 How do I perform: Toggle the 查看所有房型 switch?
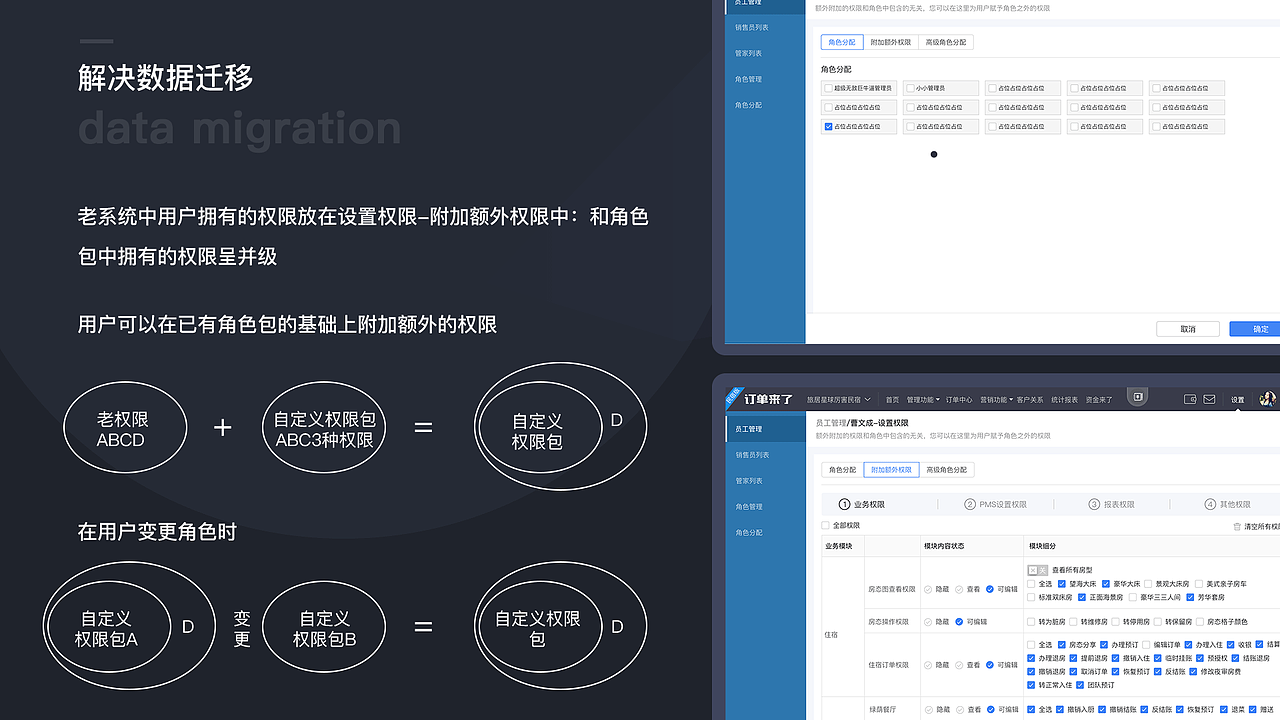tap(1038, 570)
